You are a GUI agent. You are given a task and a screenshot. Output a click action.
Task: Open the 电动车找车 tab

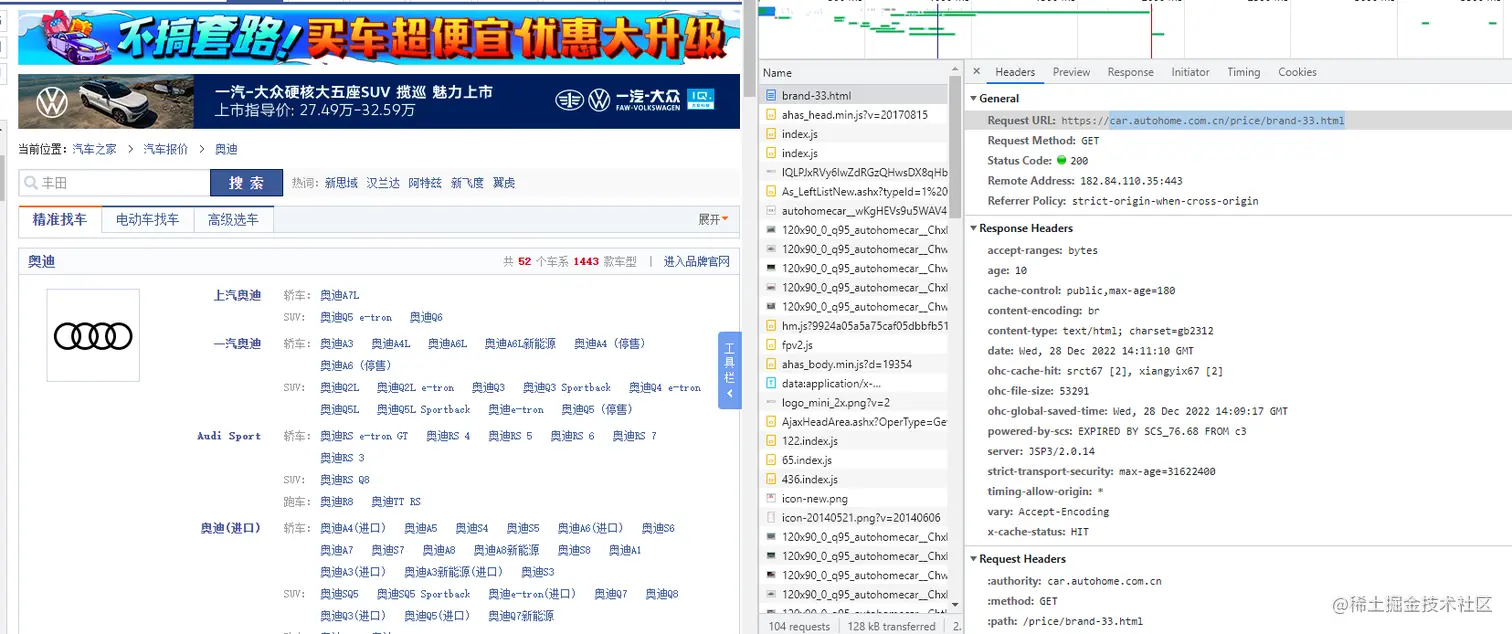pos(147,219)
